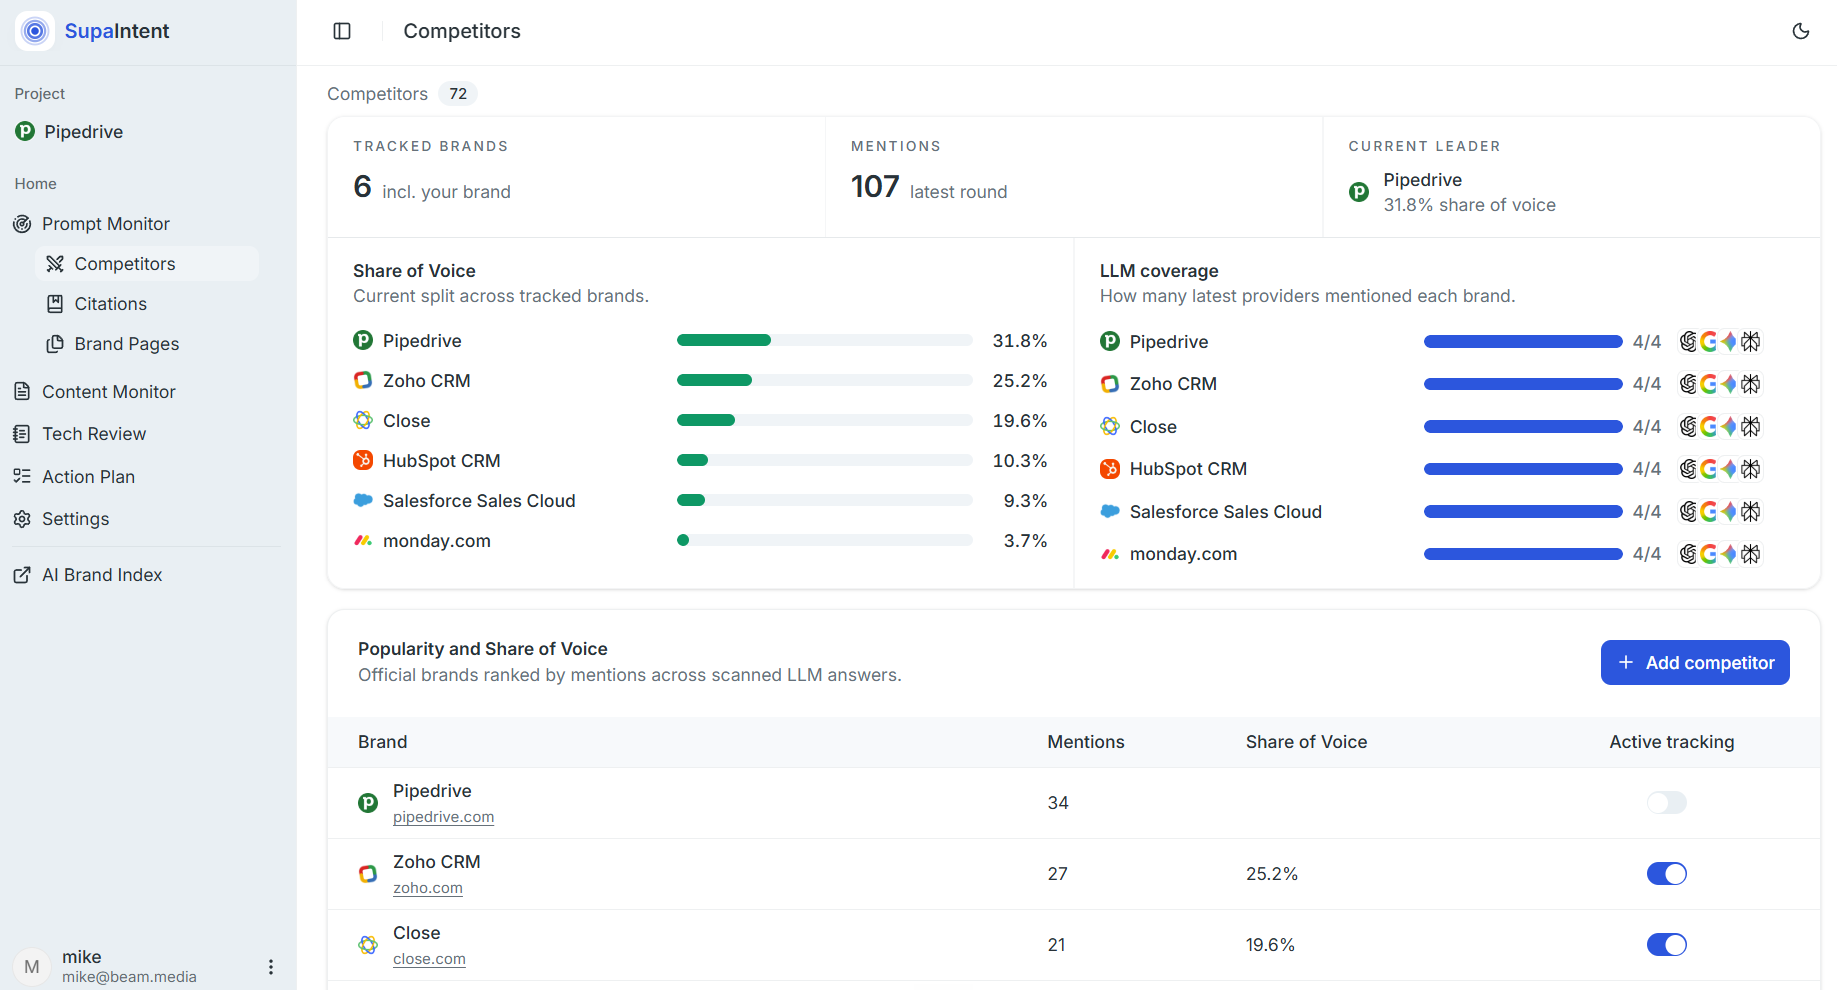
Task: Click ChatGPT icon in Salesforce Sales Cloud coverage row
Action: click(1689, 512)
